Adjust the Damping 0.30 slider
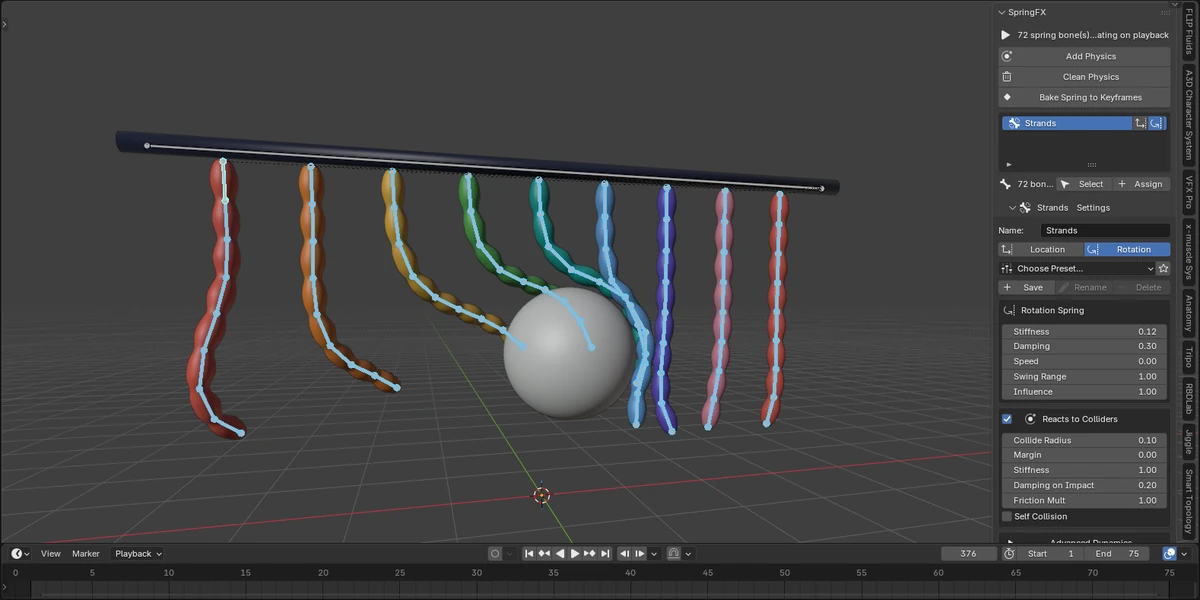The image size is (1200, 600). click(1084, 346)
